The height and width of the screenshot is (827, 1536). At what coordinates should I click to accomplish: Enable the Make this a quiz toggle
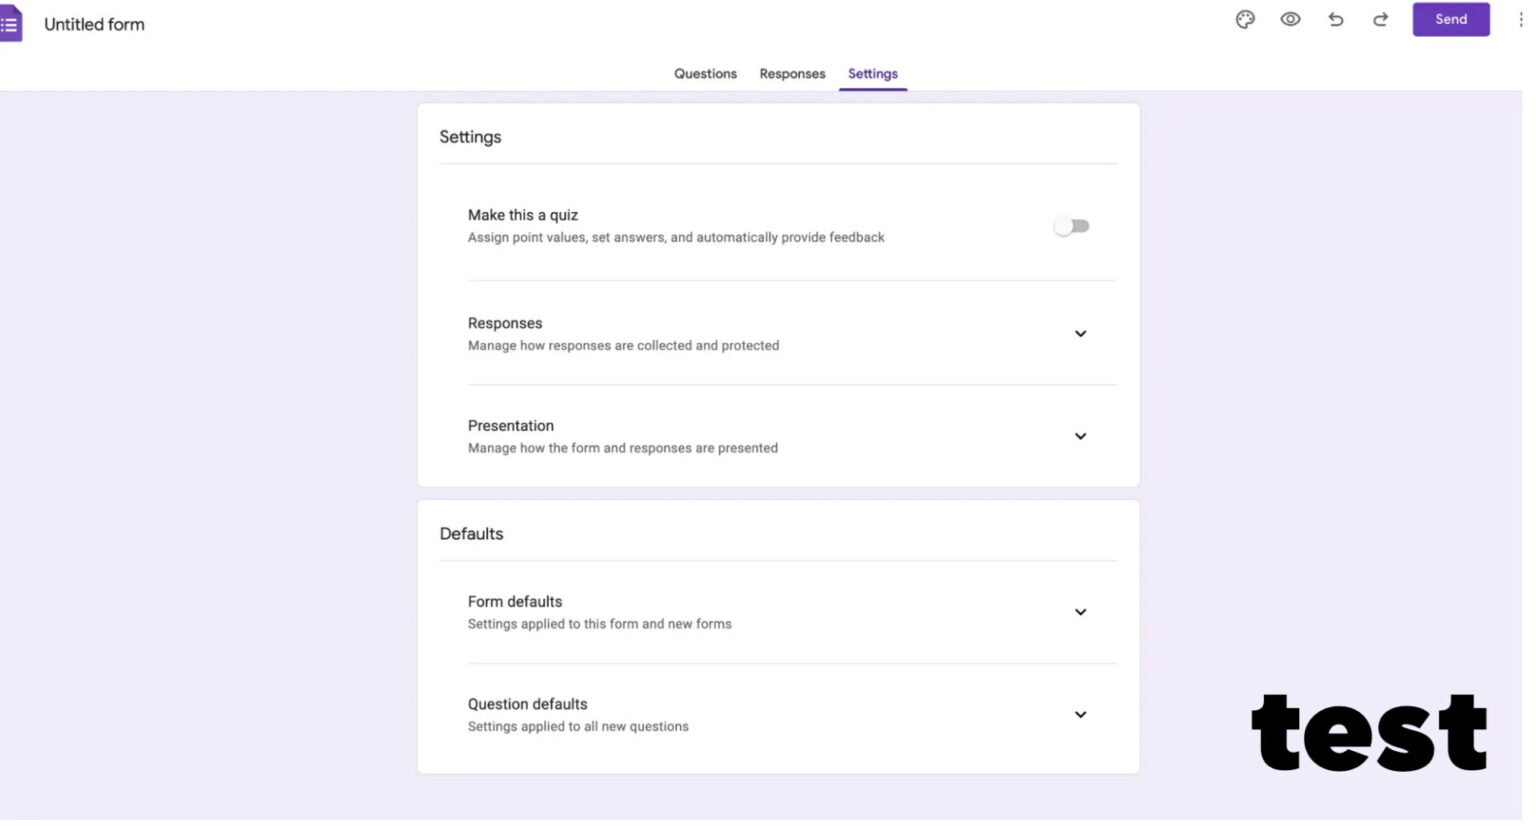(1071, 225)
